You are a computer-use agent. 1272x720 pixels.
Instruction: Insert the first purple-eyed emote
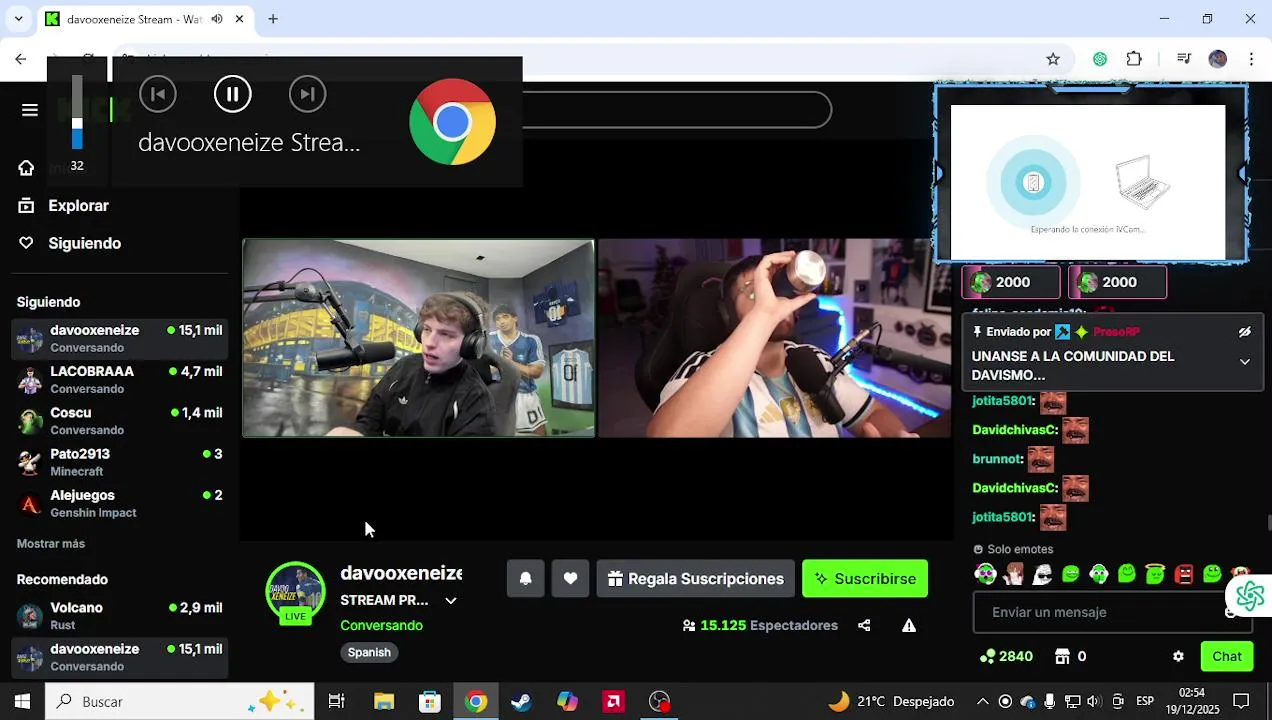click(986, 574)
